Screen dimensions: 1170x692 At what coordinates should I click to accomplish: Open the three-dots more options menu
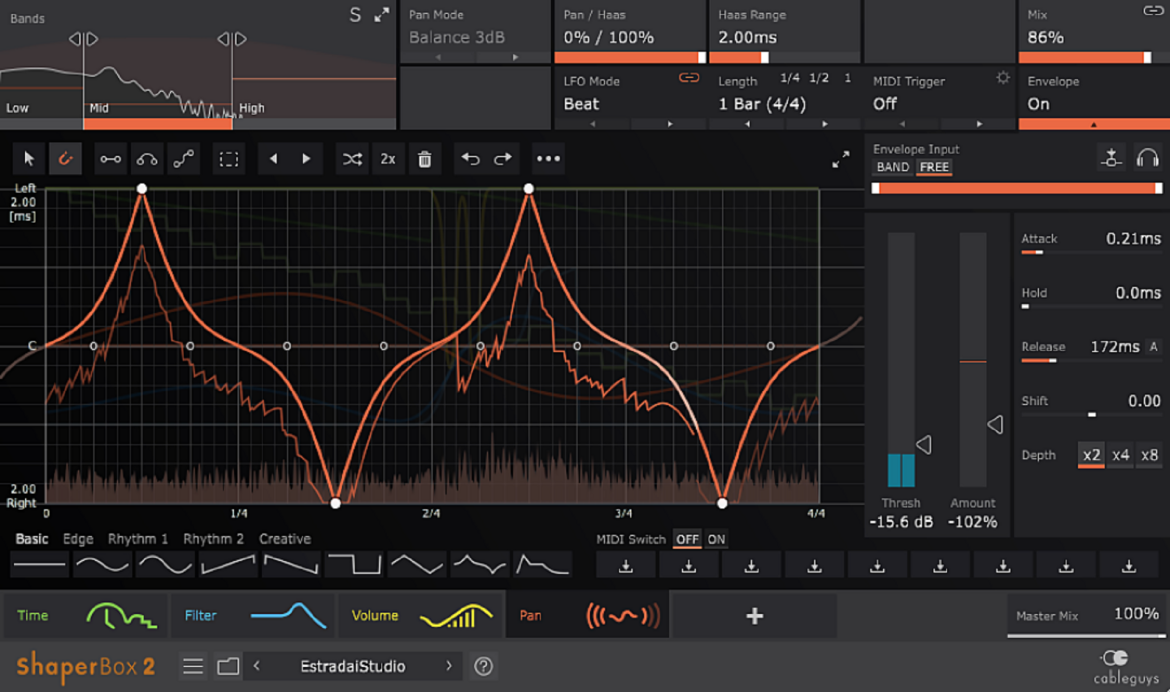[548, 159]
